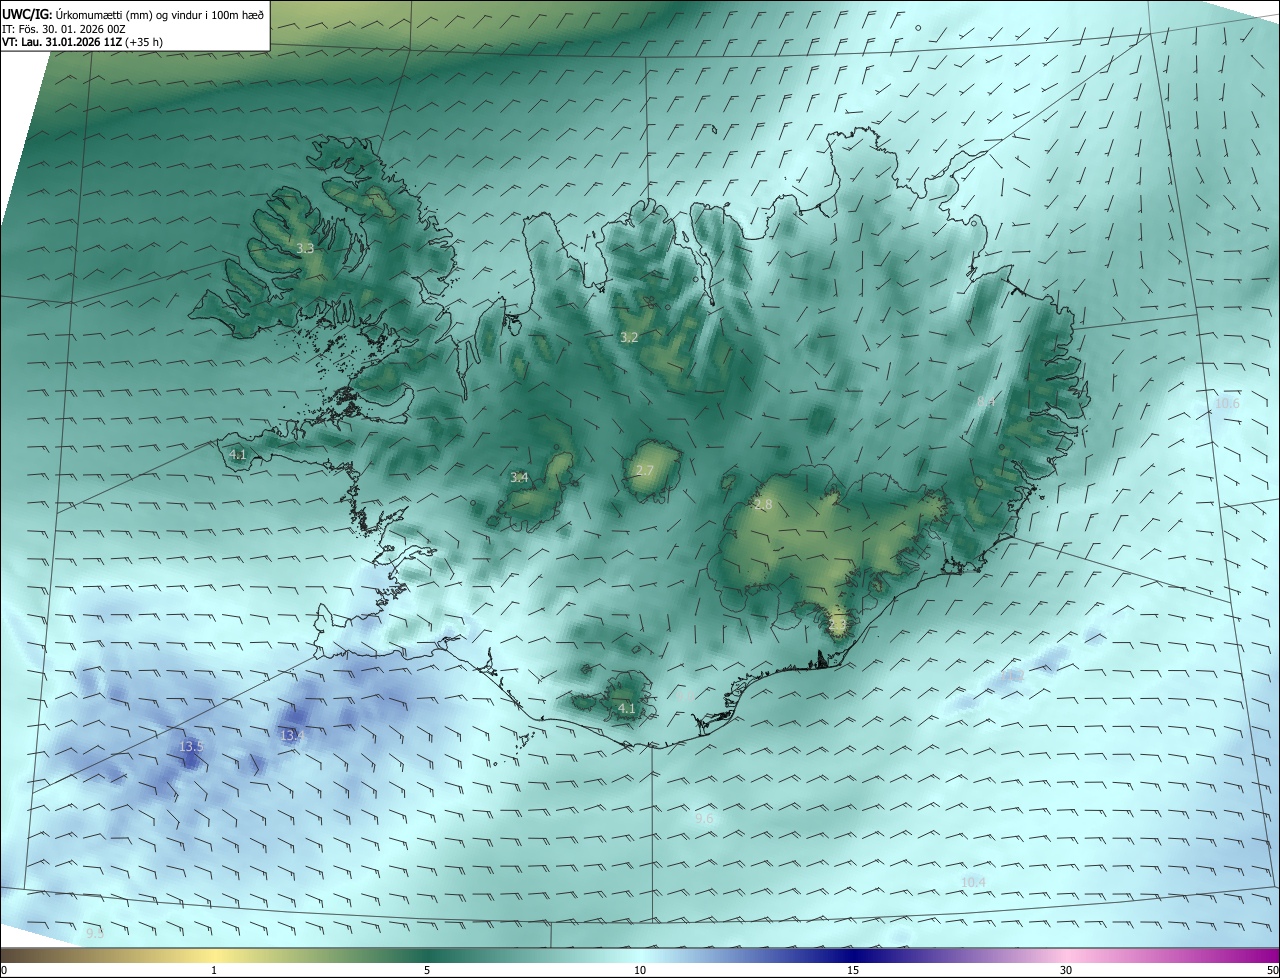Click the faint "10.4" value label
1280x978 pixels.
pyautogui.click(x=973, y=882)
